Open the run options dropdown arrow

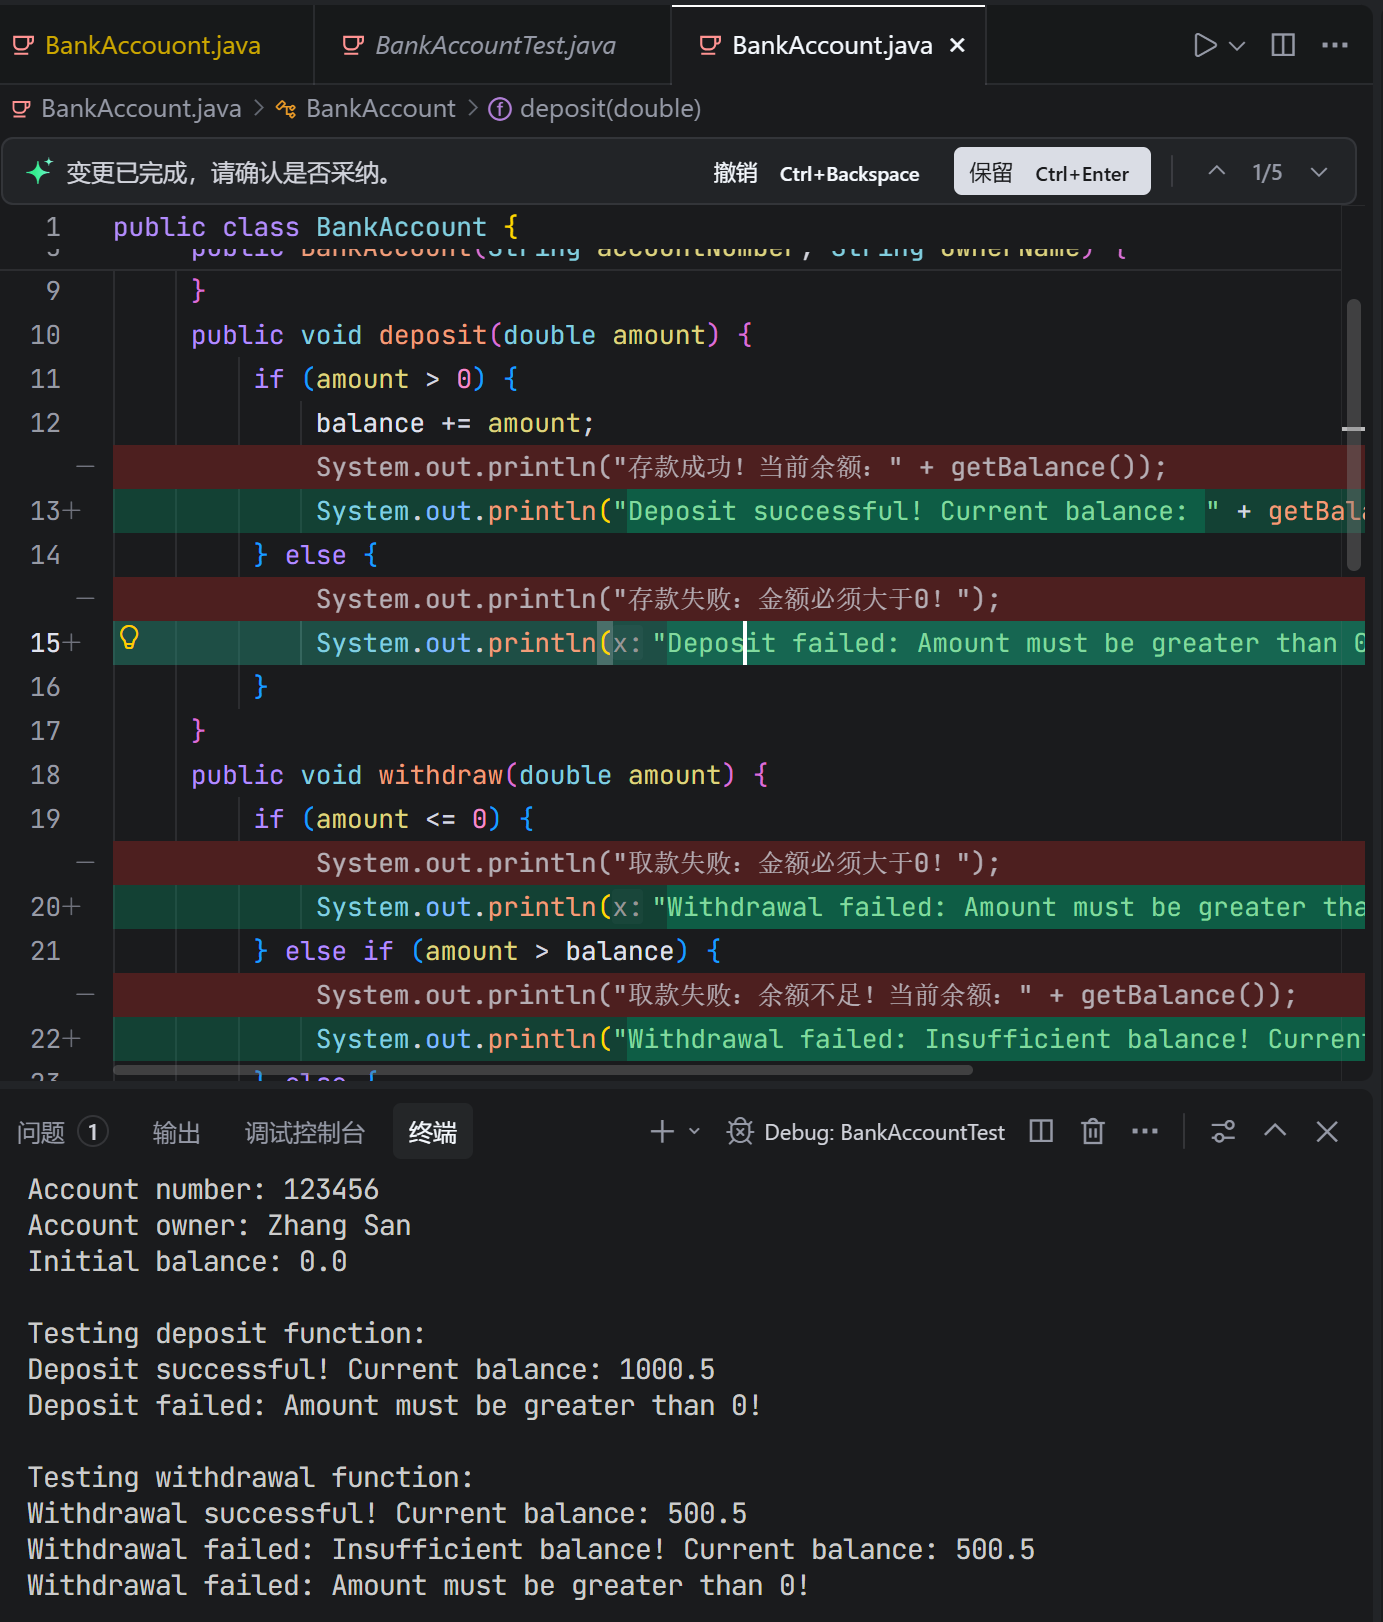click(x=1237, y=46)
